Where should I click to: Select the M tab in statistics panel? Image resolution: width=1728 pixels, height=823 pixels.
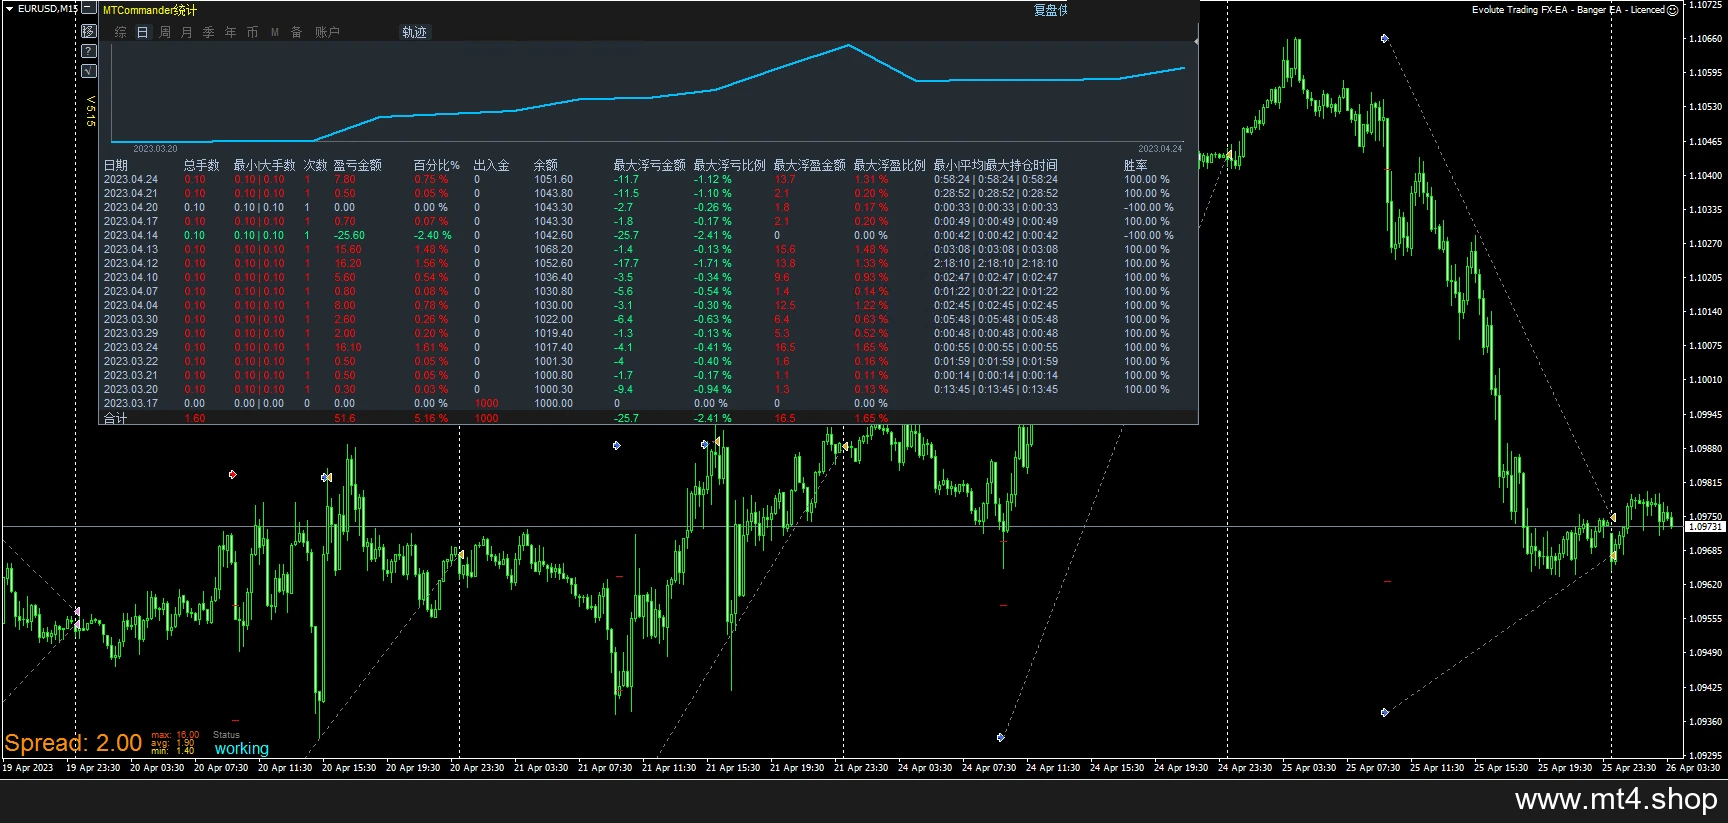point(275,32)
